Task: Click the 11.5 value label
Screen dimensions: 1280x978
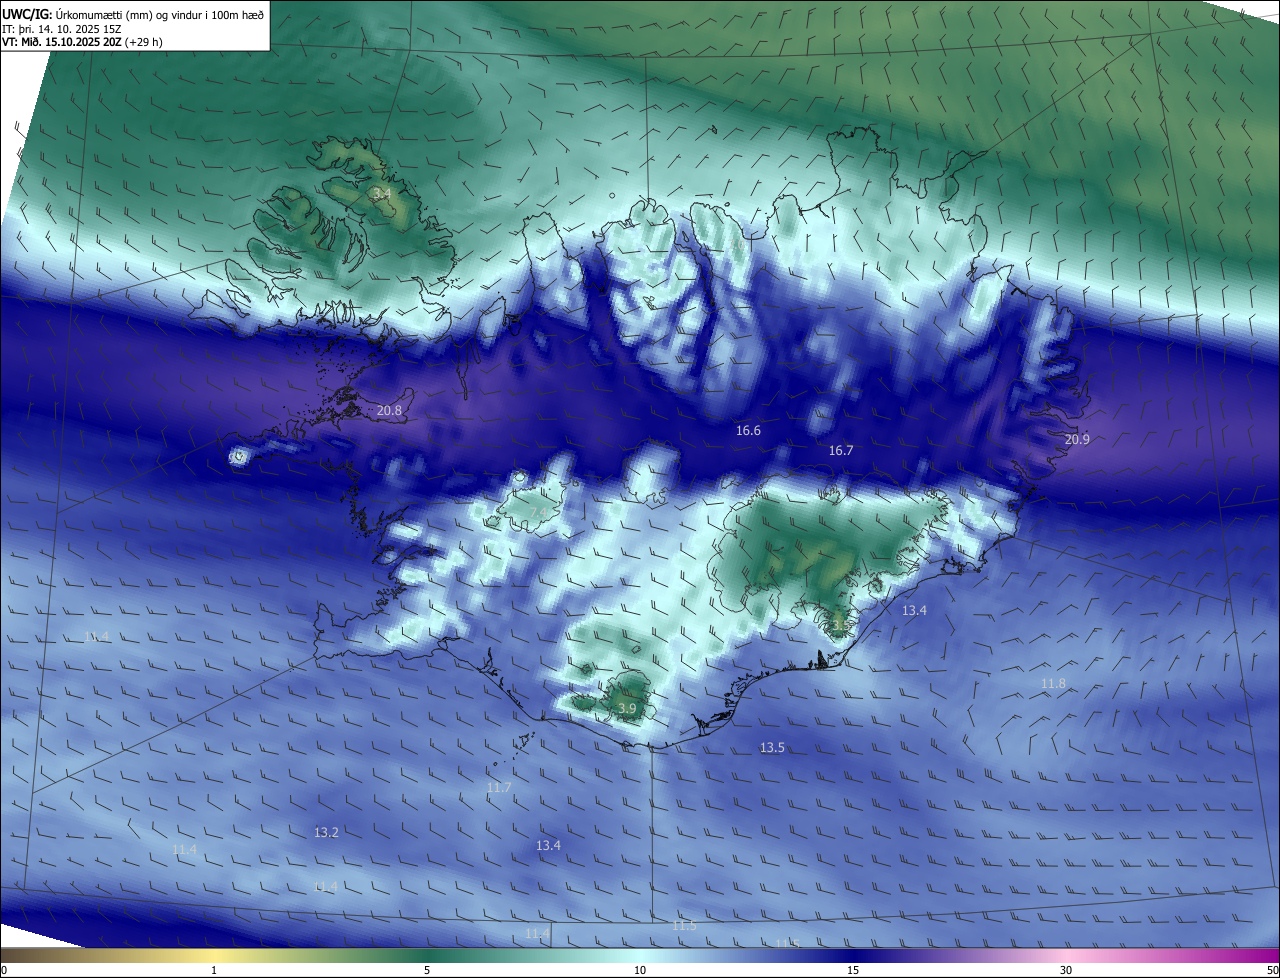Action: [684, 926]
